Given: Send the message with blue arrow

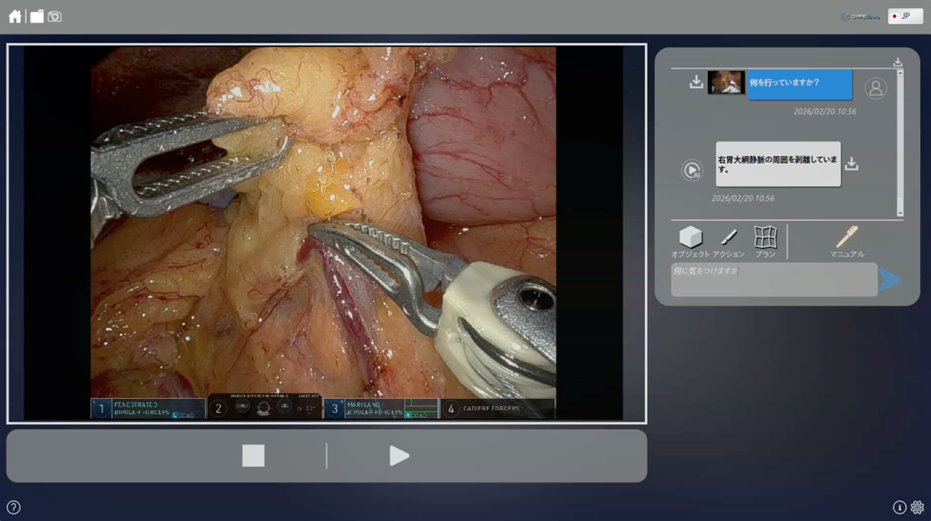Looking at the screenshot, I should pos(890,280).
